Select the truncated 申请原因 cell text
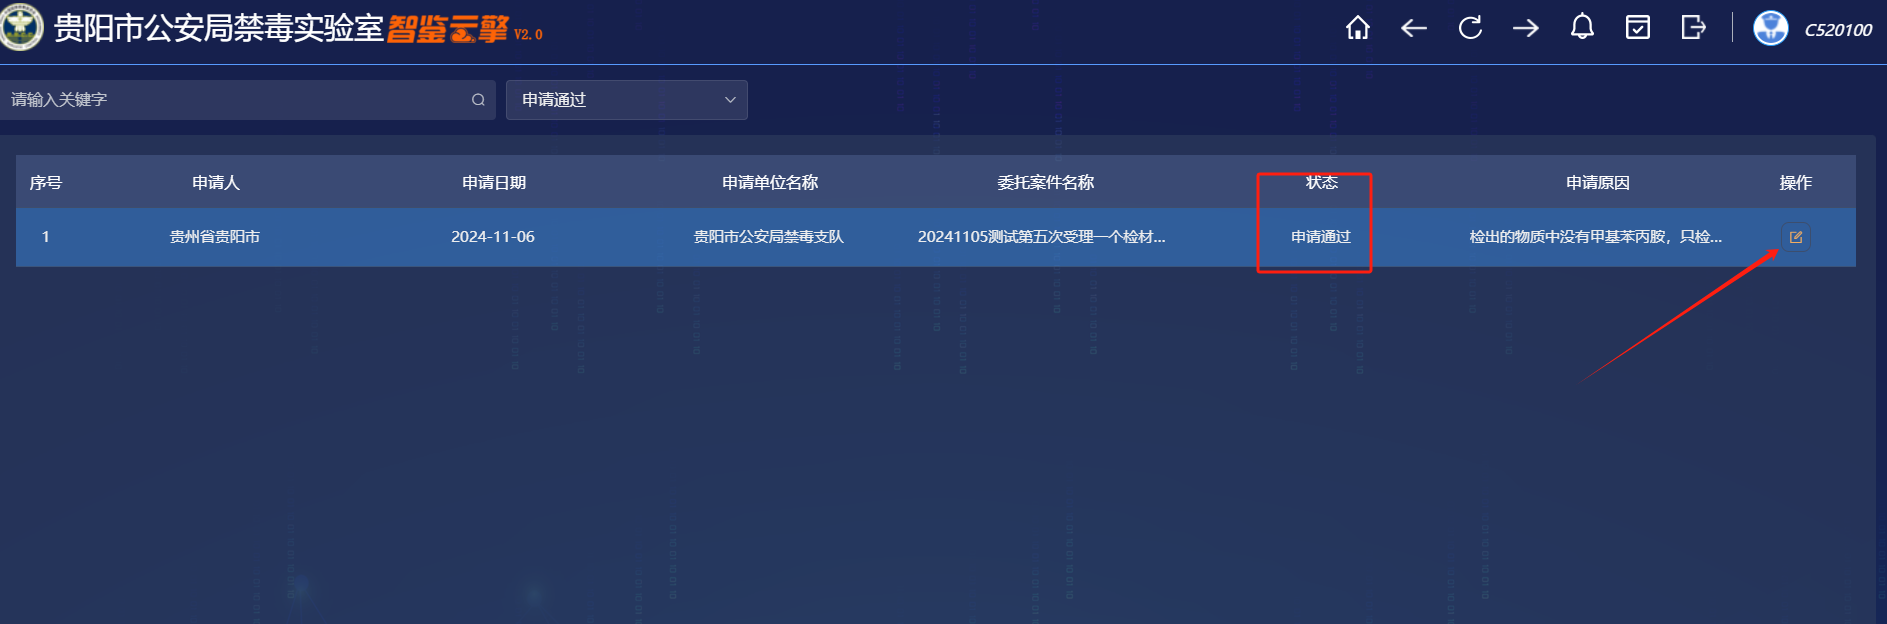The width and height of the screenshot is (1887, 624). point(1595,237)
